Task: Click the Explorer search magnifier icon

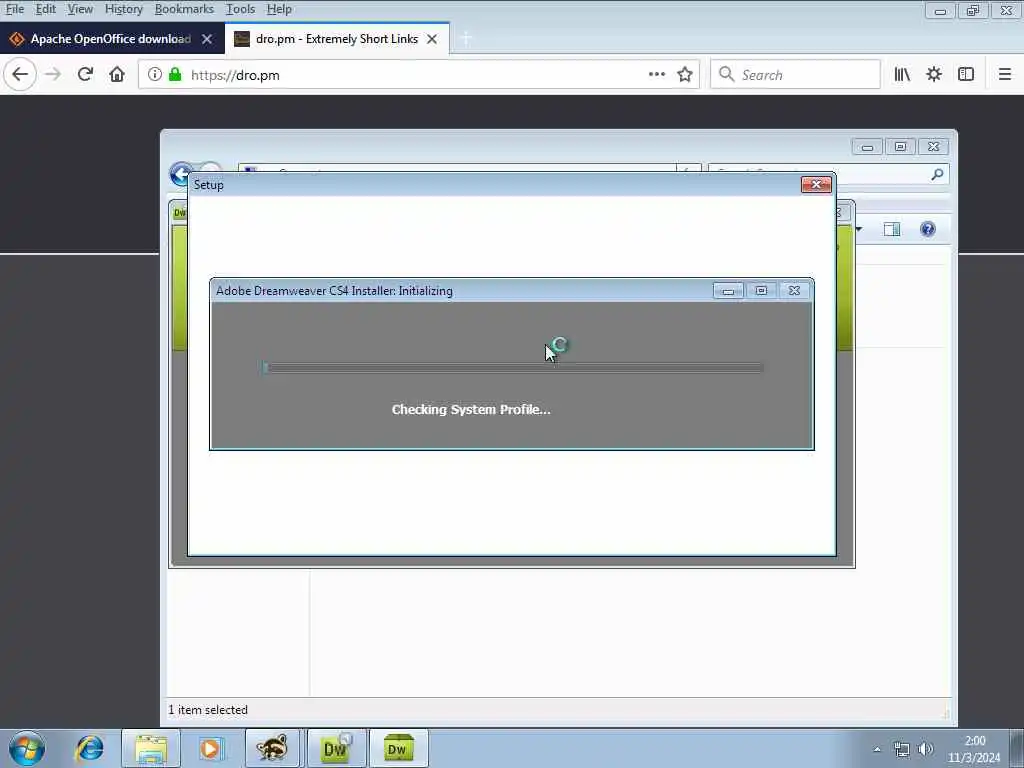Action: click(x=937, y=174)
